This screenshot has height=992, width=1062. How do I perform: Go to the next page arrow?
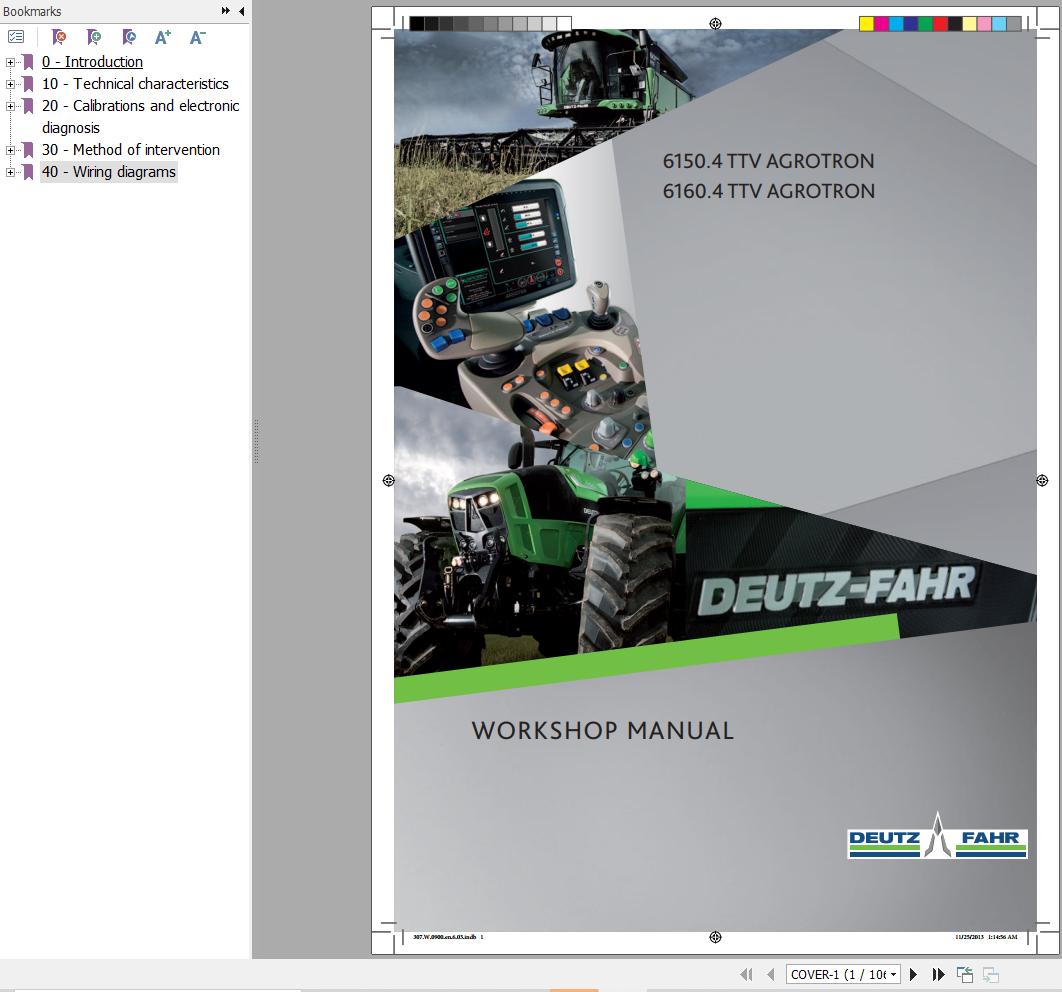[913, 974]
